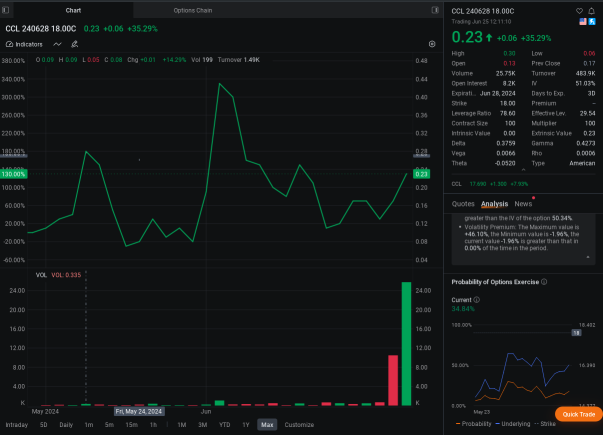This screenshot has height=435, width=603.
Task: Select the 5m interval
Action: [109, 425]
